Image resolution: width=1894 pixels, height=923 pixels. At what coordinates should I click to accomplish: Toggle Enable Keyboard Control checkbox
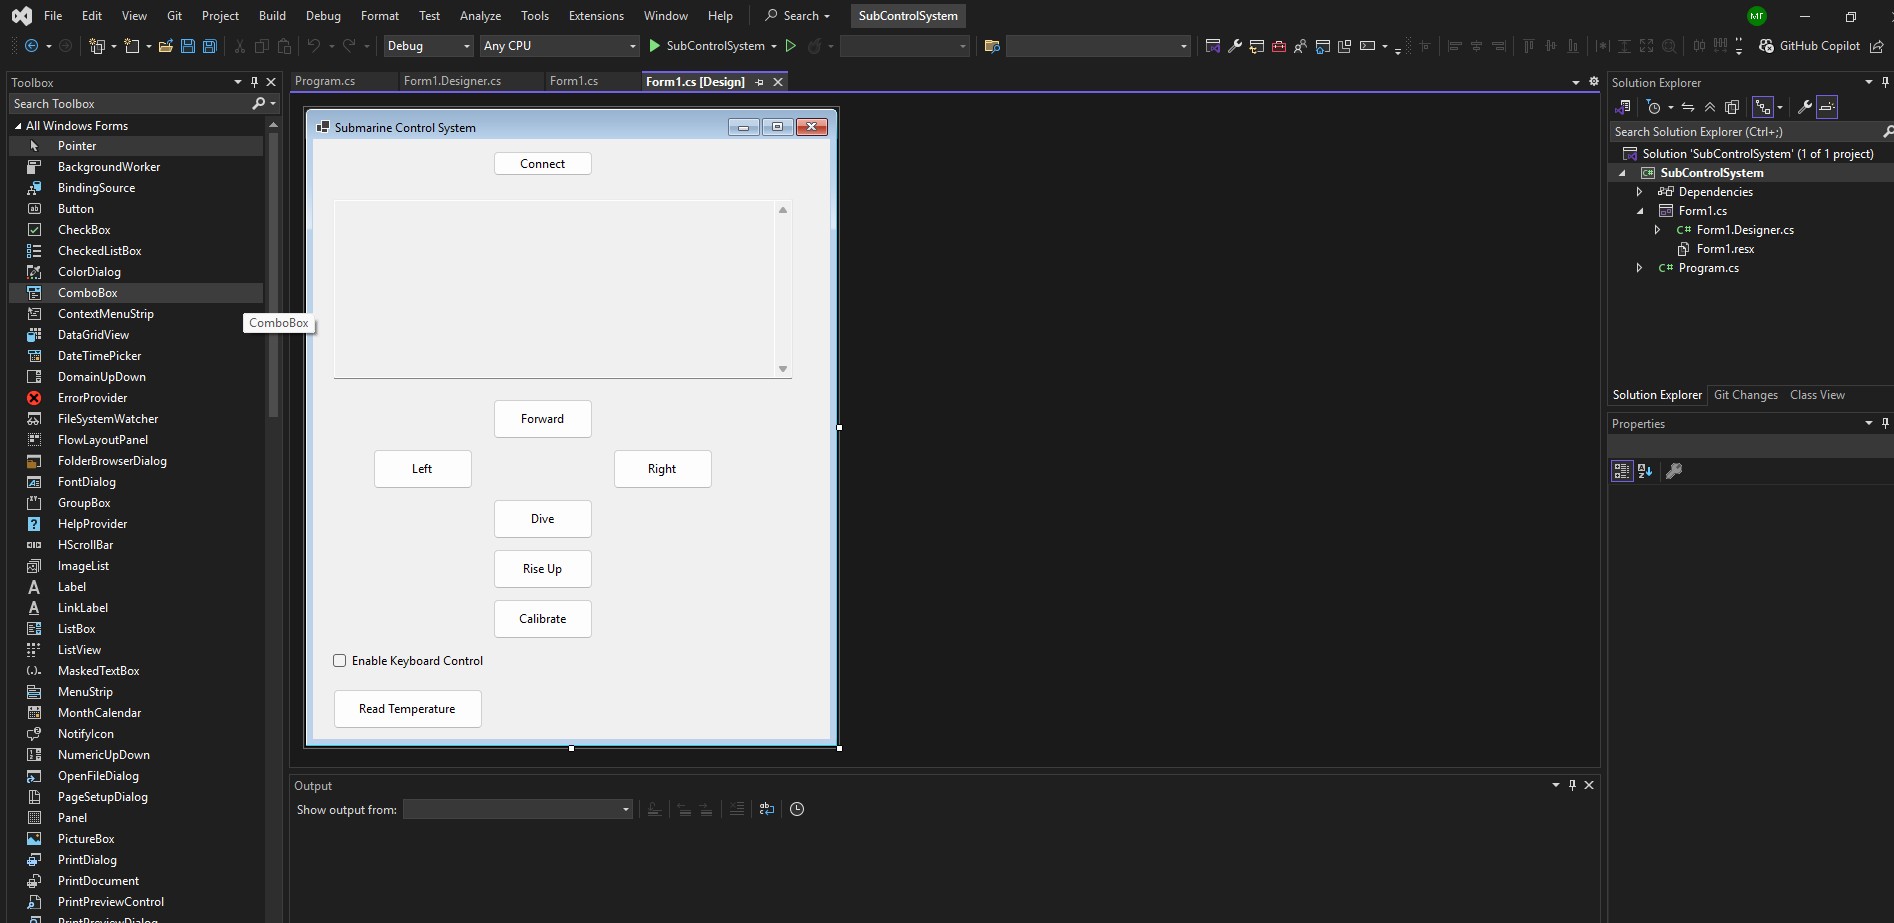pyautogui.click(x=340, y=661)
